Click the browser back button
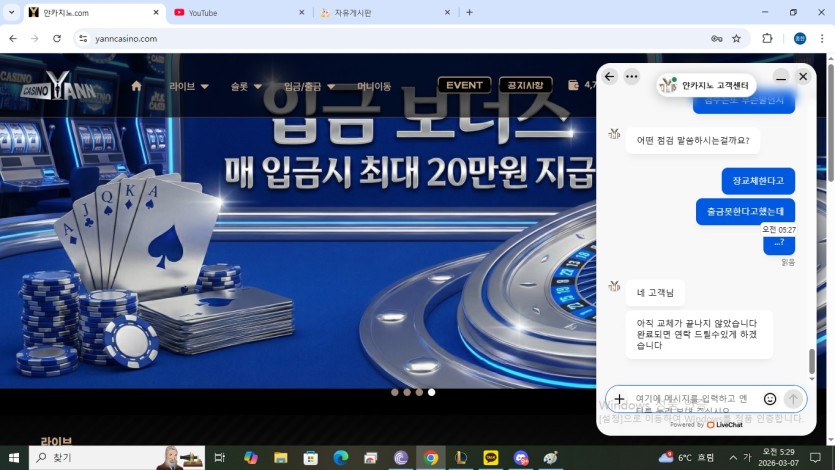Image resolution: width=835 pixels, height=470 pixels. (13, 38)
